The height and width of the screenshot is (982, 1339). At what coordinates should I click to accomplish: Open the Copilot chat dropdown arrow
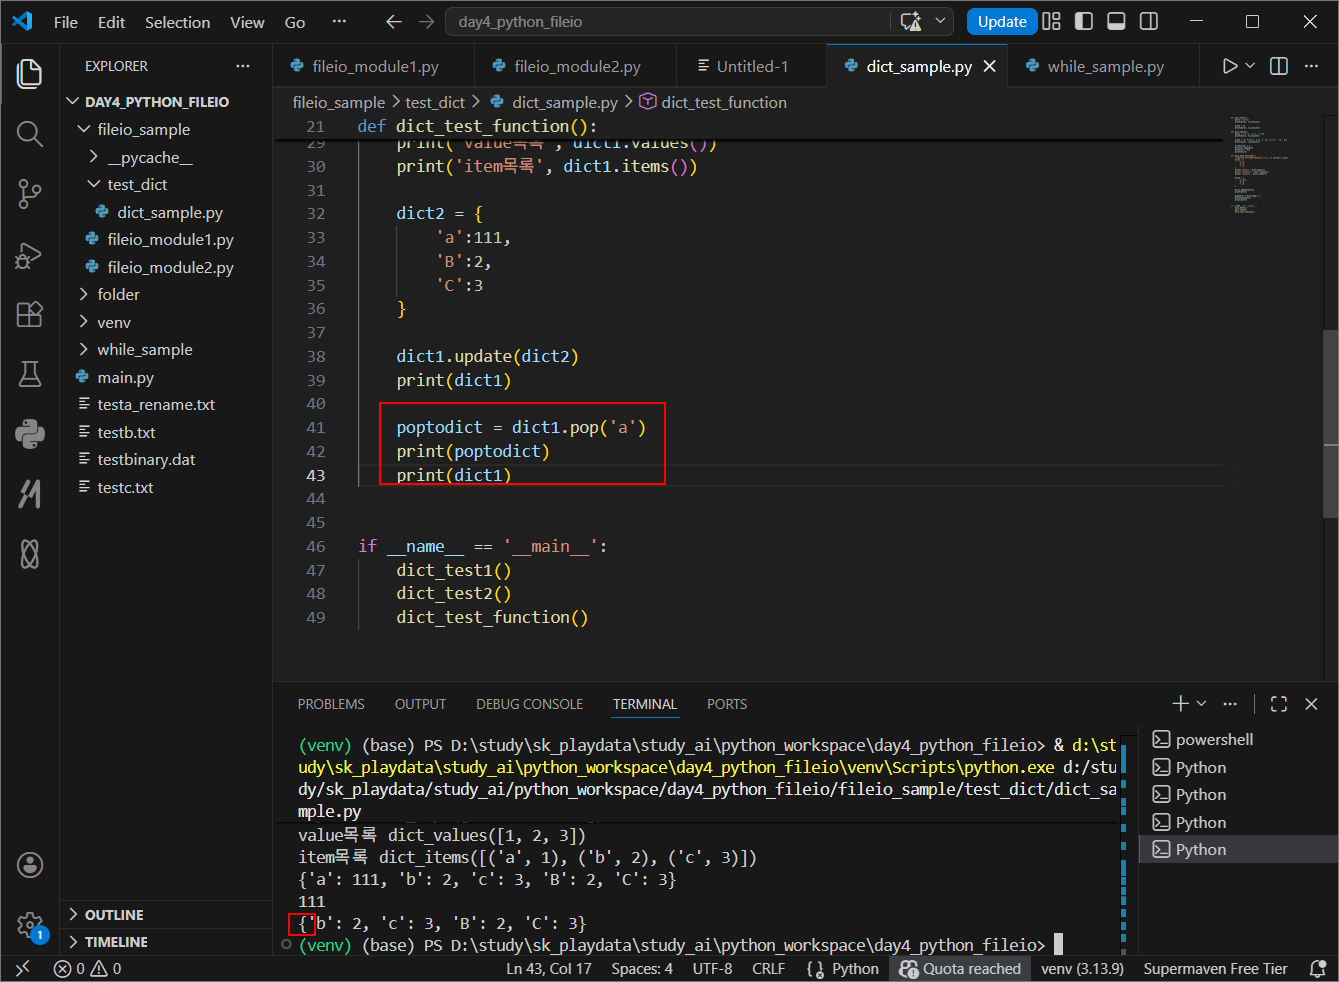point(940,21)
